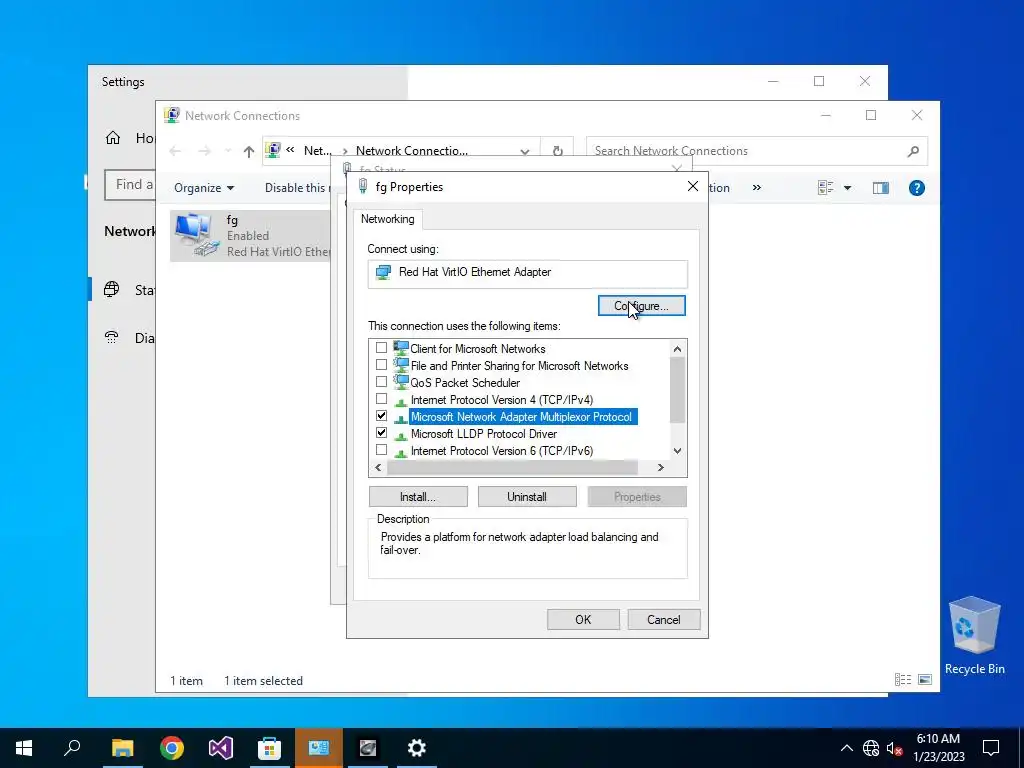Show more toolbar commands chevron
Screen dimensions: 1024x768
point(757,187)
